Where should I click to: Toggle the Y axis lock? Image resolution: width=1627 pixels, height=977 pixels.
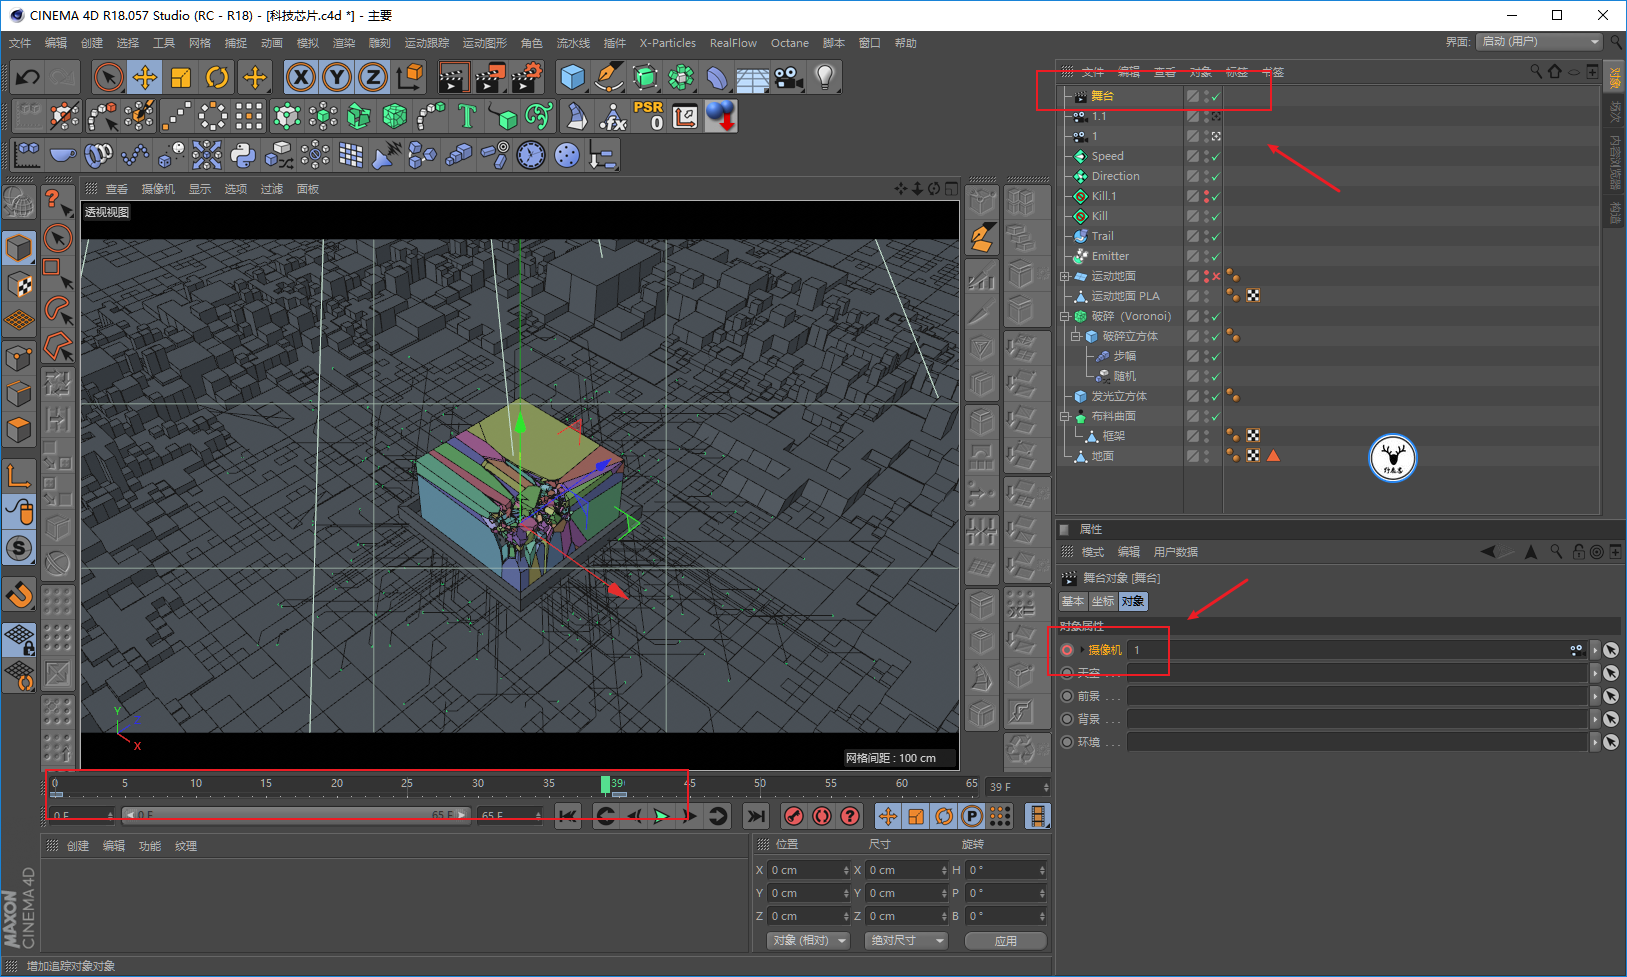click(x=337, y=77)
